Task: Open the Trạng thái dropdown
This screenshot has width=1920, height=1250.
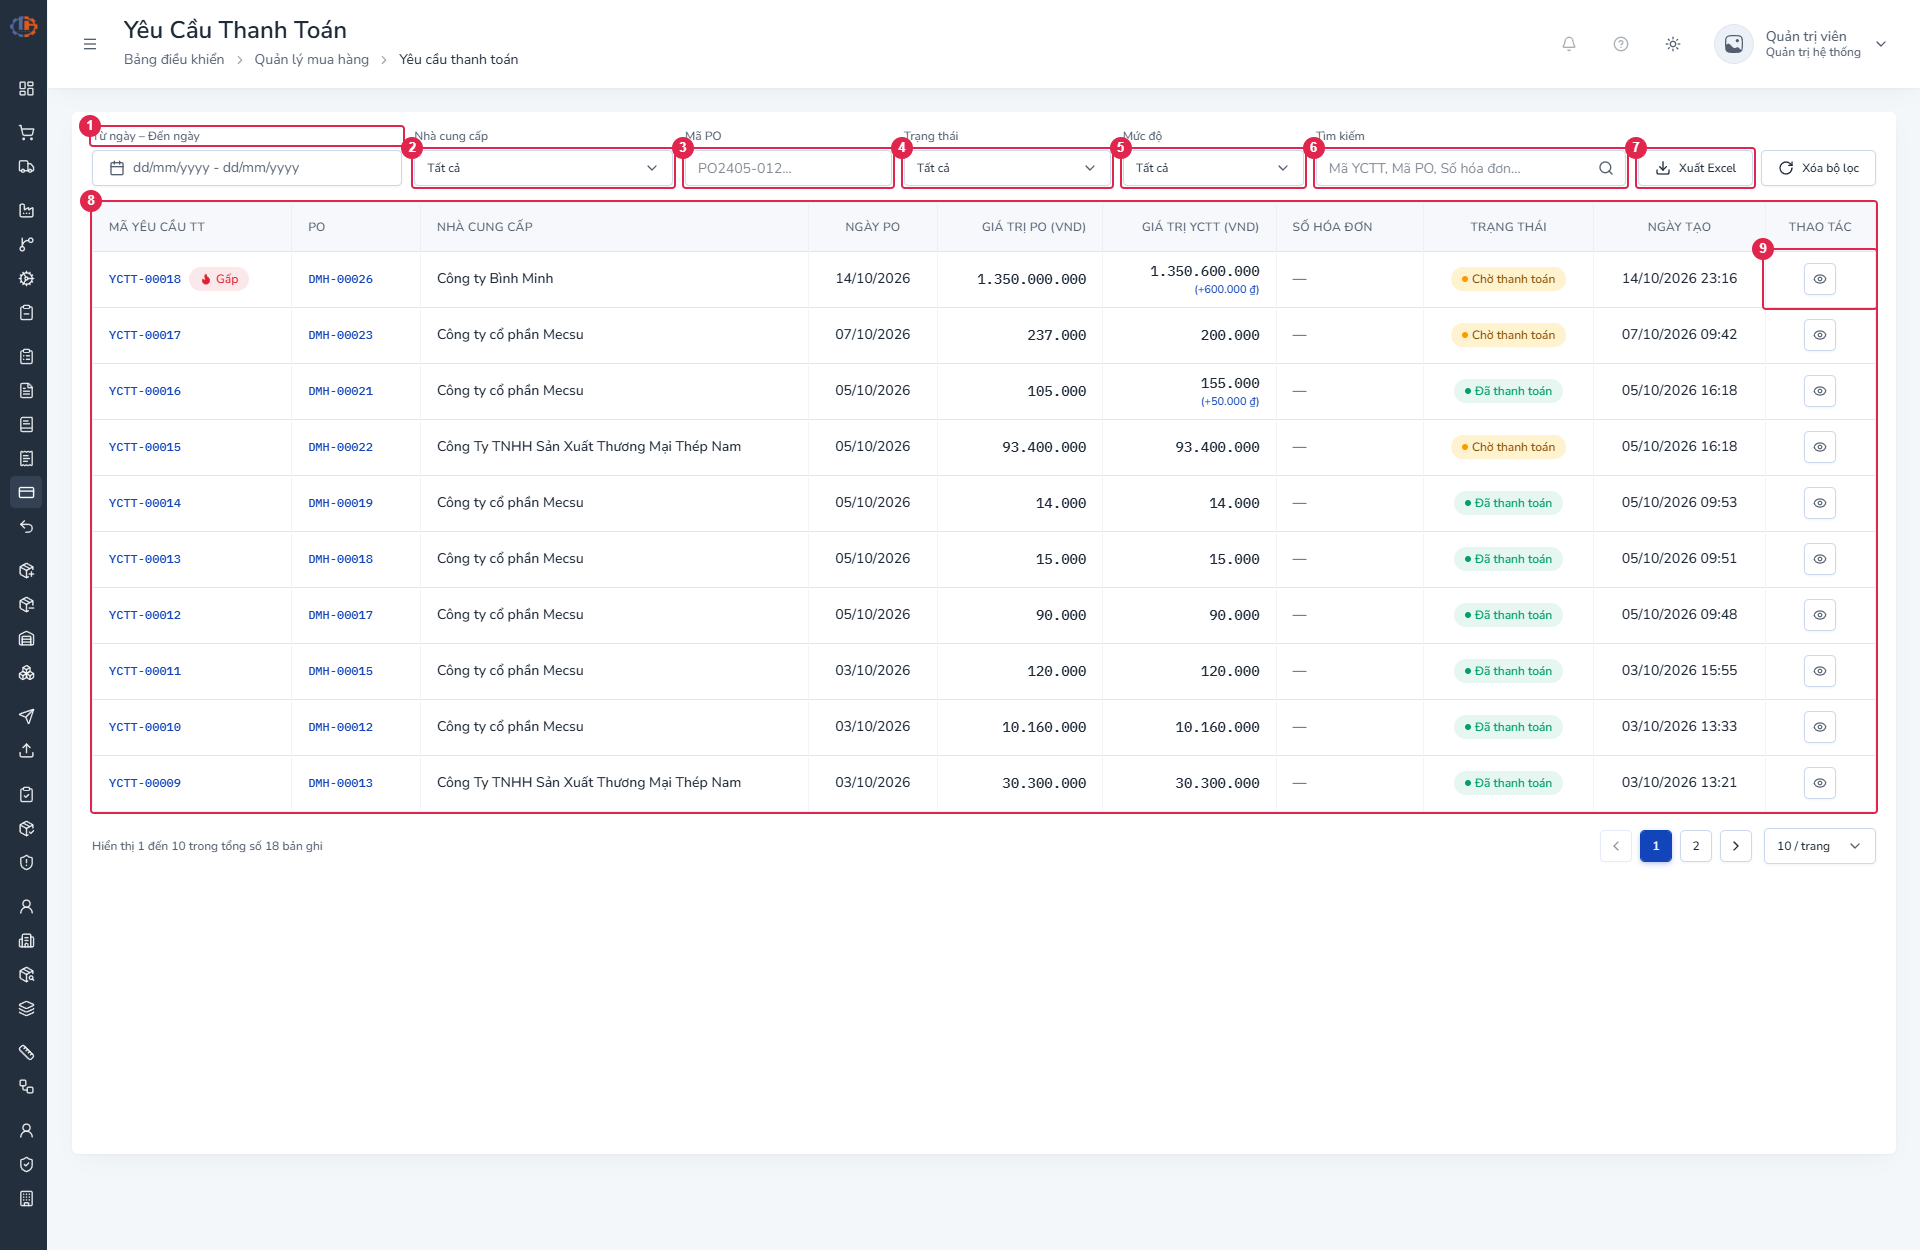Action: click(1007, 168)
